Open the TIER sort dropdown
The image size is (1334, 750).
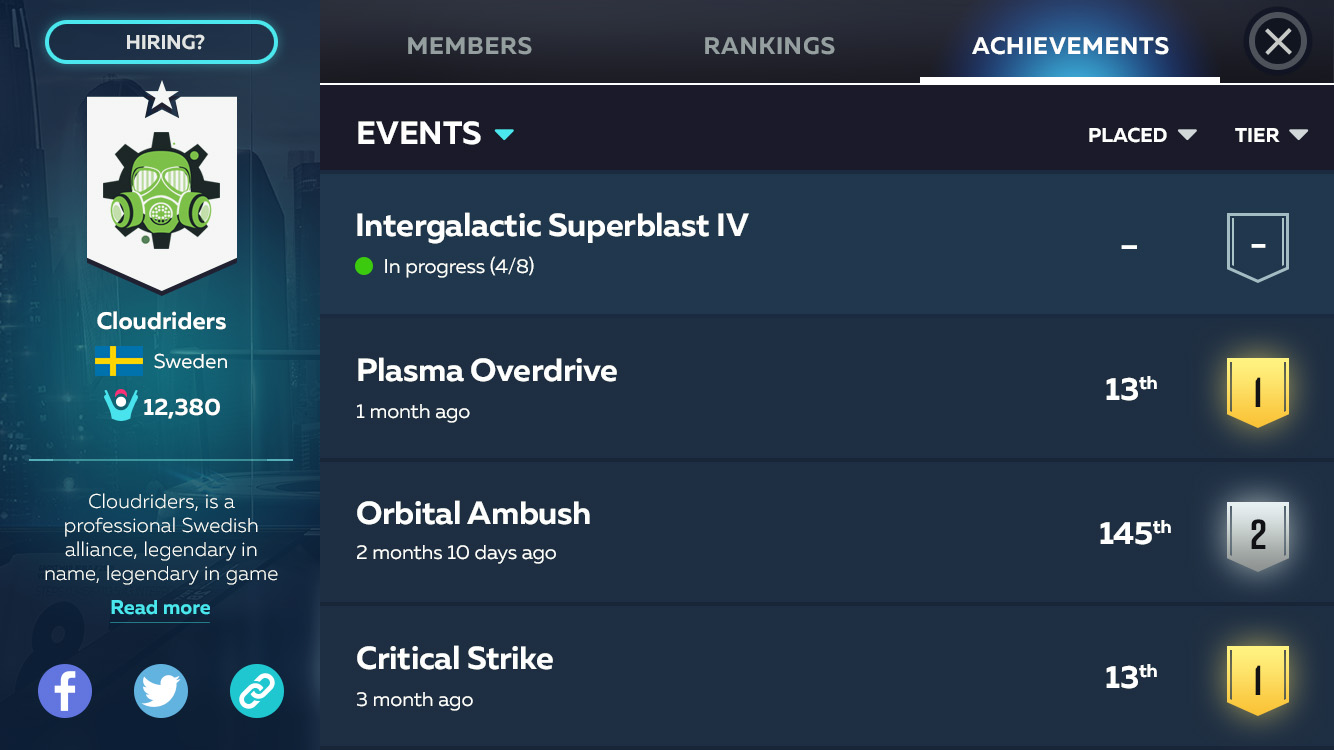click(1271, 135)
